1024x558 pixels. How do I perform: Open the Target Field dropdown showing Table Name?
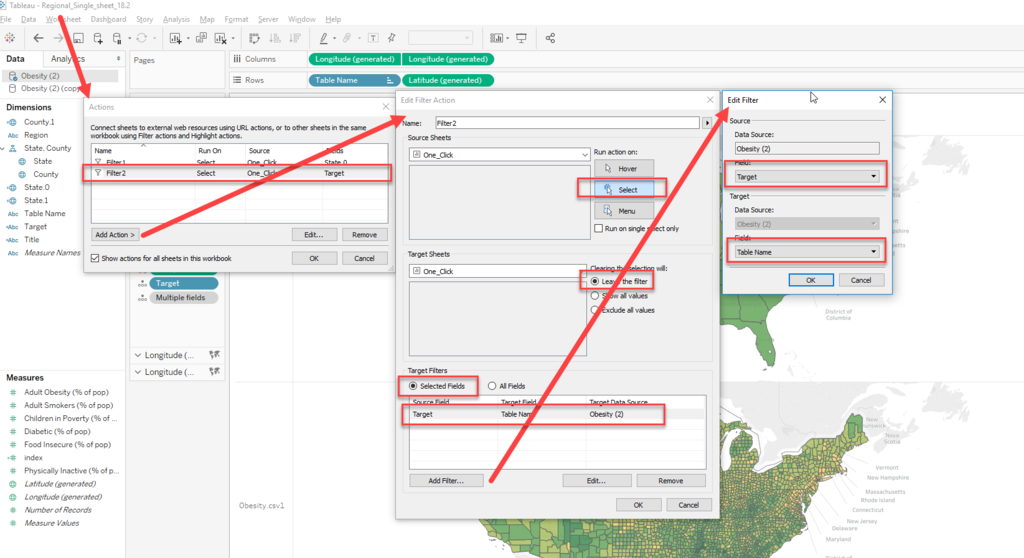point(807,252)
